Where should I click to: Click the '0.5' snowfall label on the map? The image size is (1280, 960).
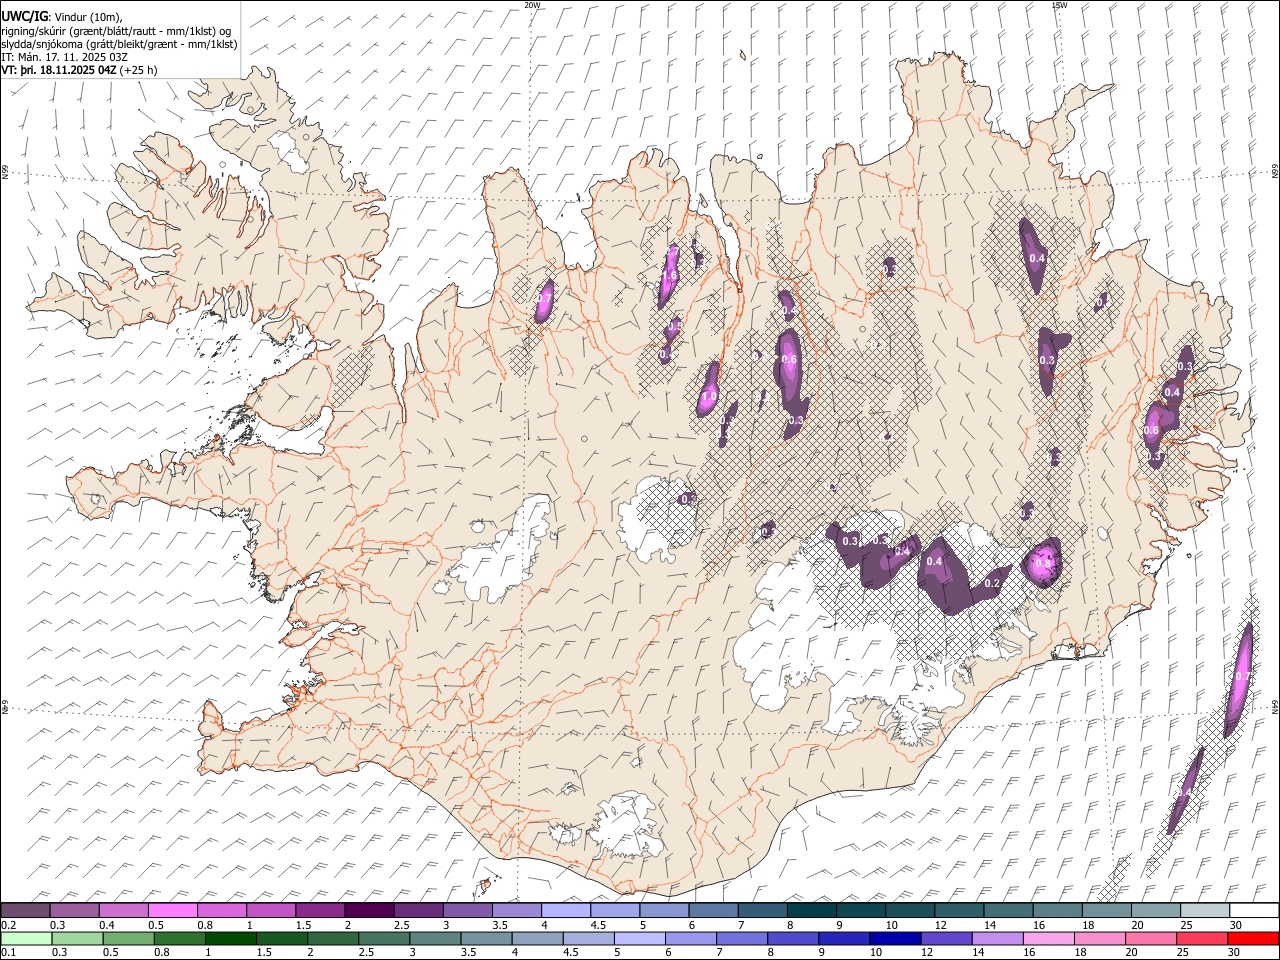(674, 325)
